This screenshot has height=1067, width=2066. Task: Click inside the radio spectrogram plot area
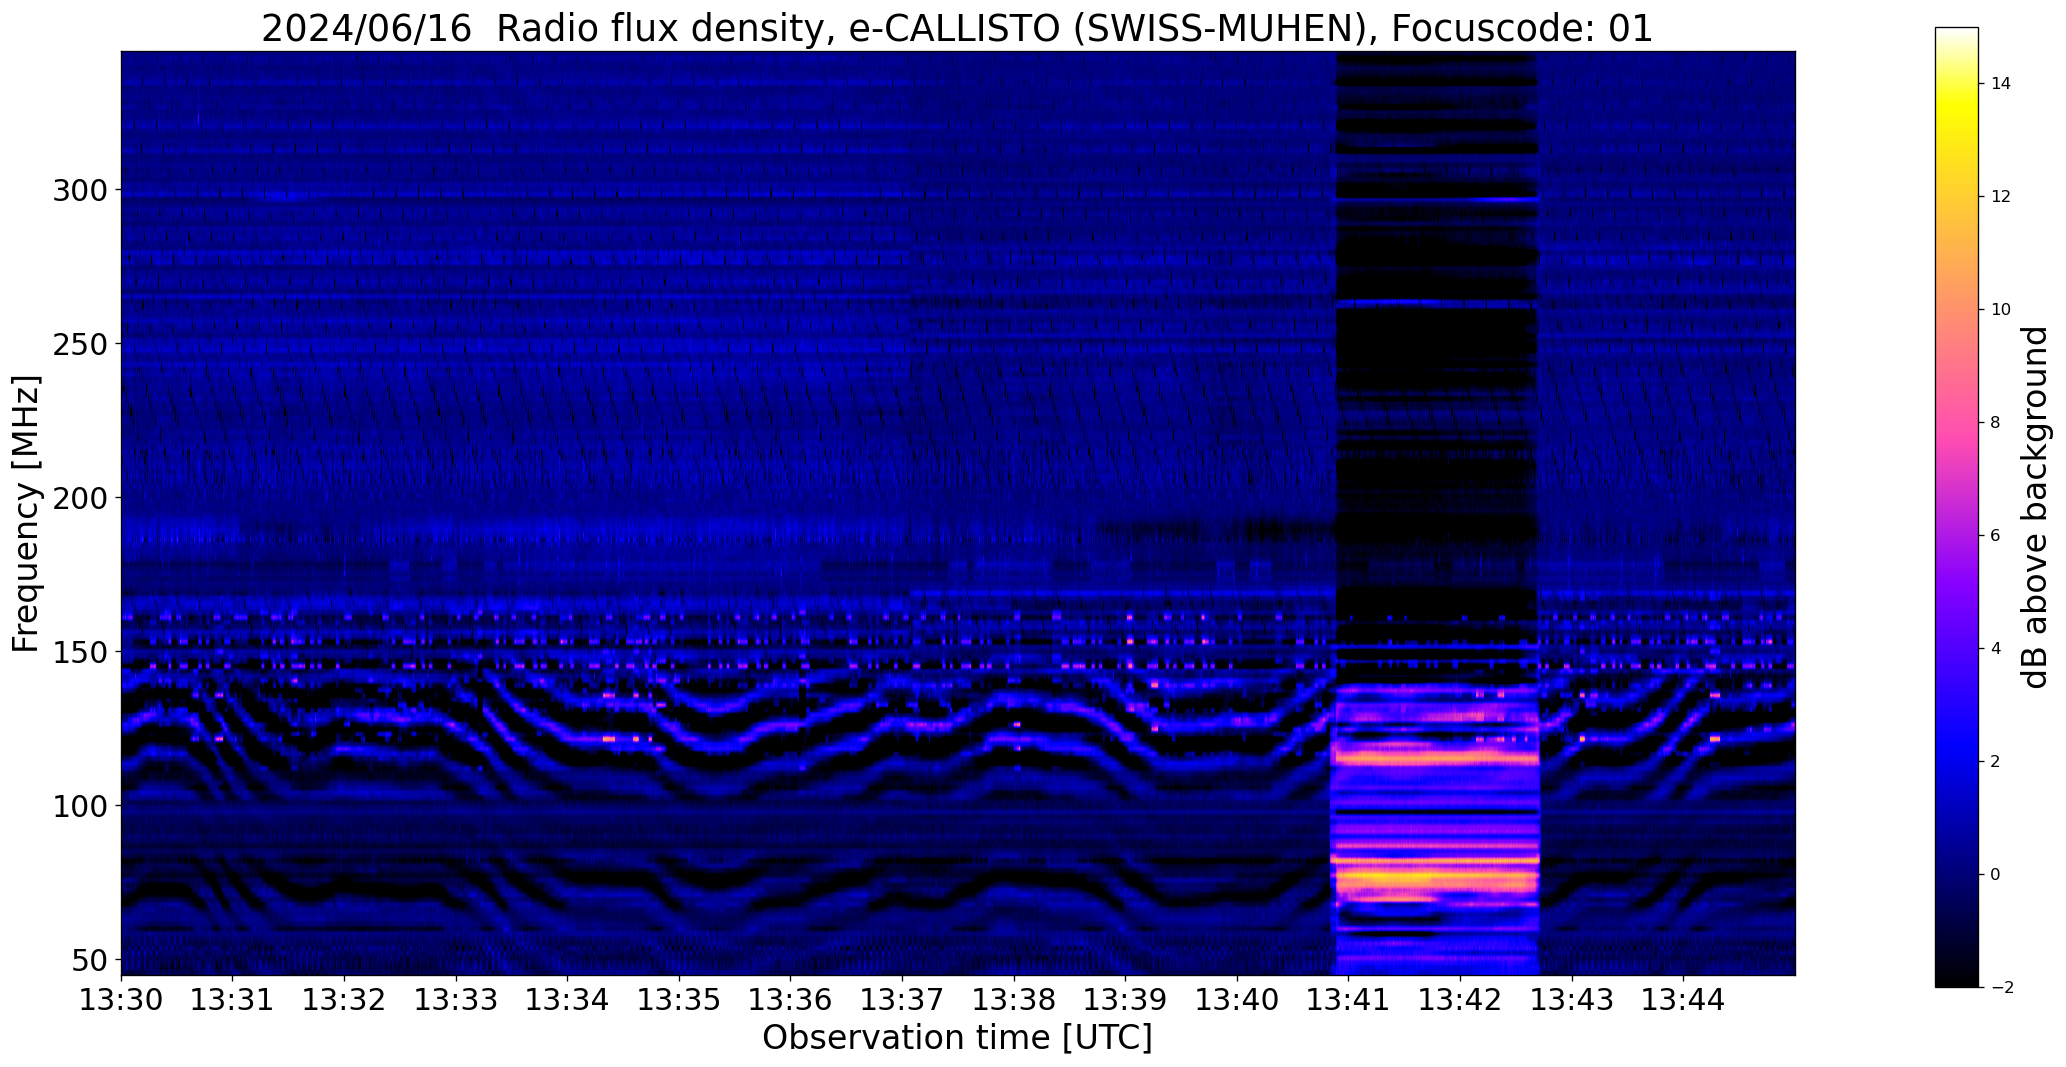coord(958,513)
